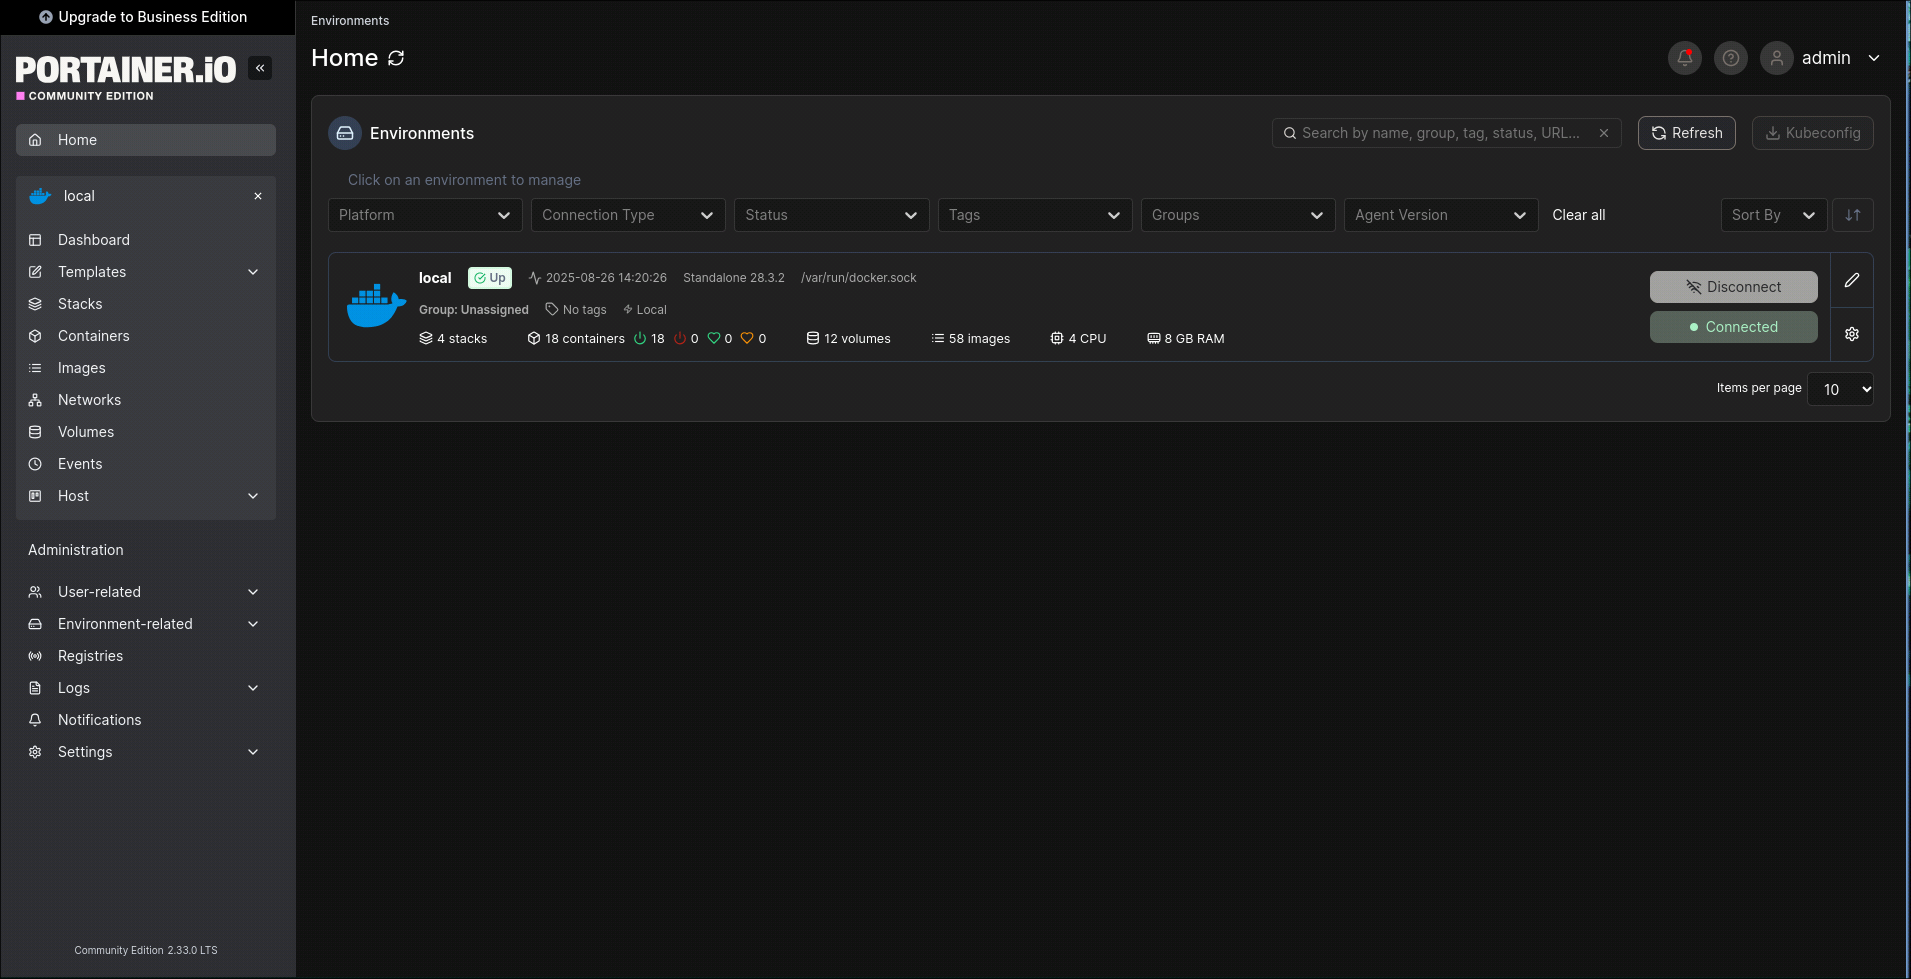Open the help question mark icon
Viewport: 1911px width, 979px height.
(1730, 58)
